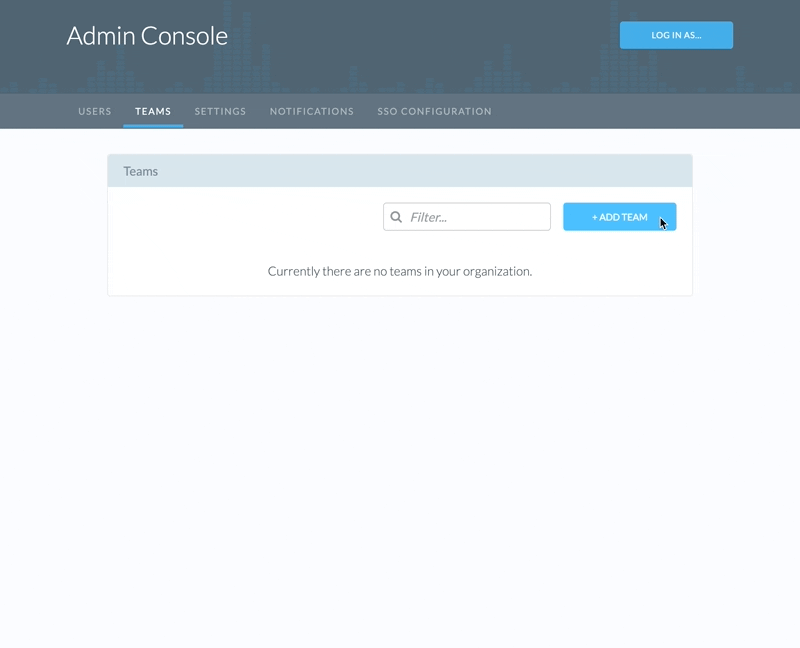The height and width of the screenshot is (648, 800).
Task: Select the Teams tab
Action: [x=153, y=111]
